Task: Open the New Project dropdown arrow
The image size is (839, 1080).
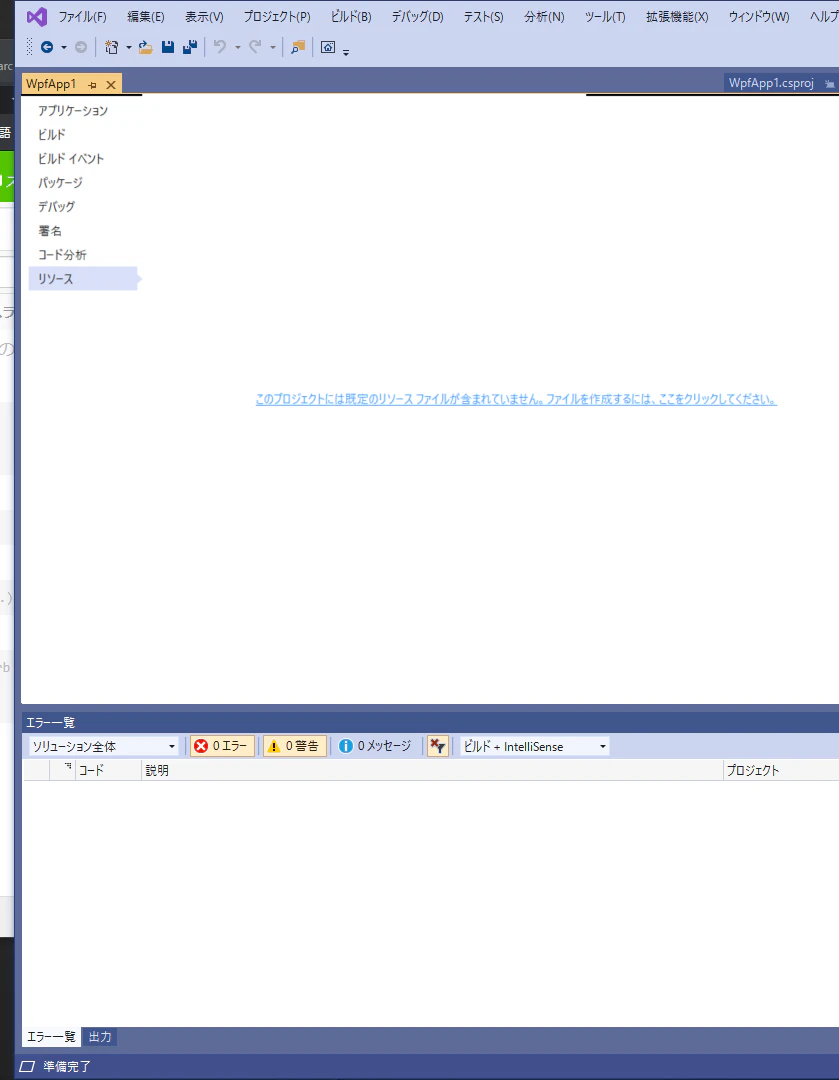Action: (x=128, y=48)
